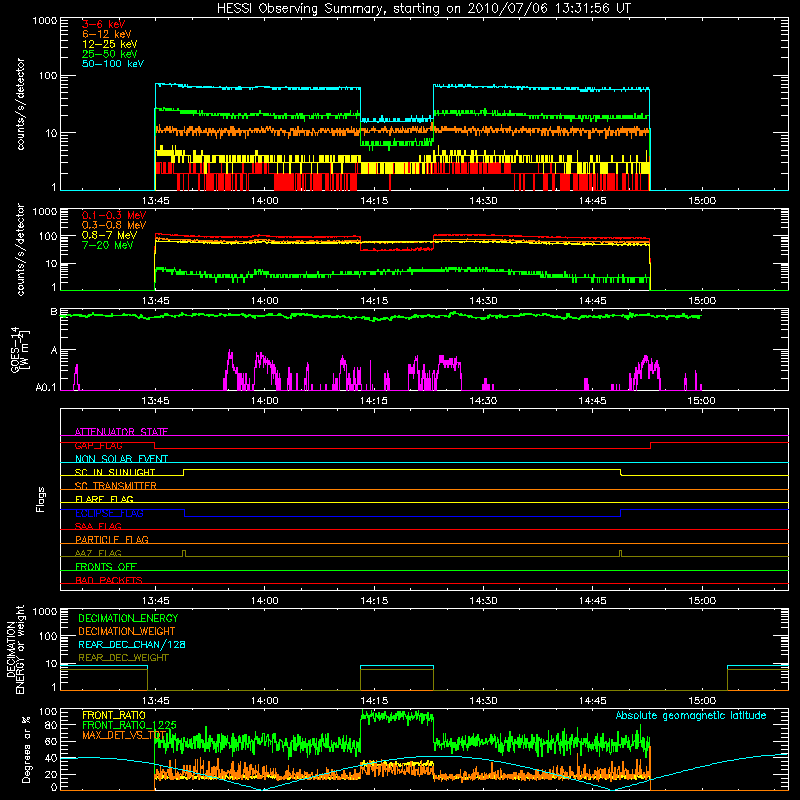Select the 12-25 keV legend label
Image resolution: width=800 pixels, height=800 pixels.
tap(109, 44)
